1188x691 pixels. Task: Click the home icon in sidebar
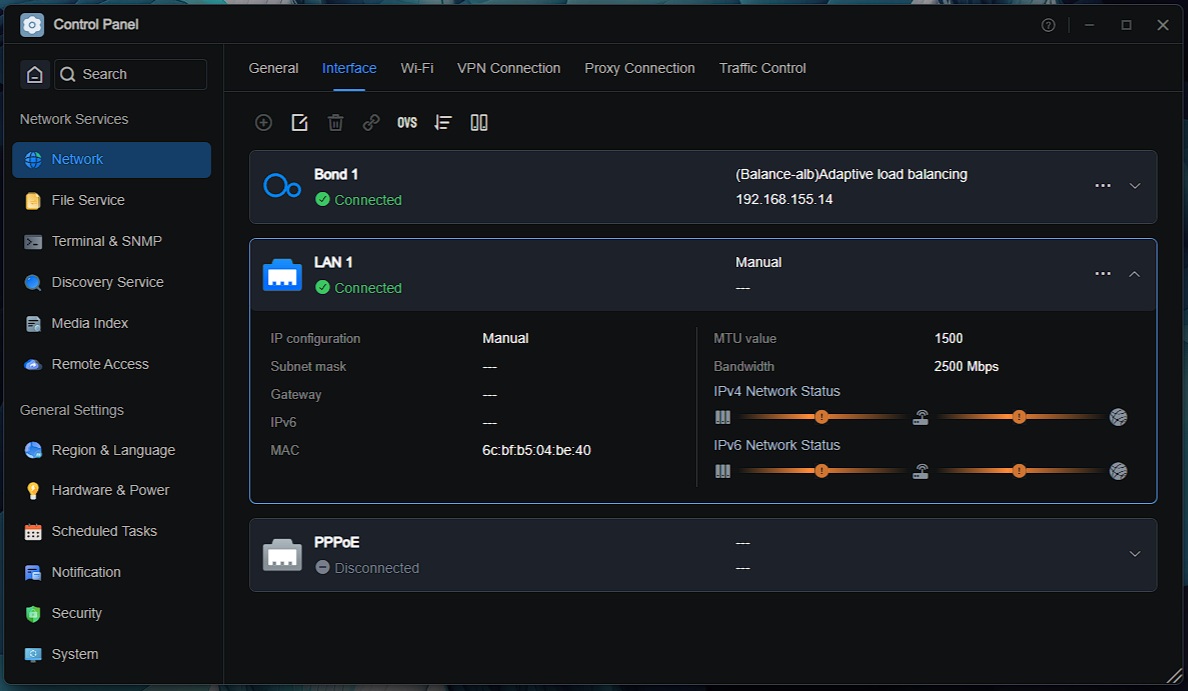point(35,74)
